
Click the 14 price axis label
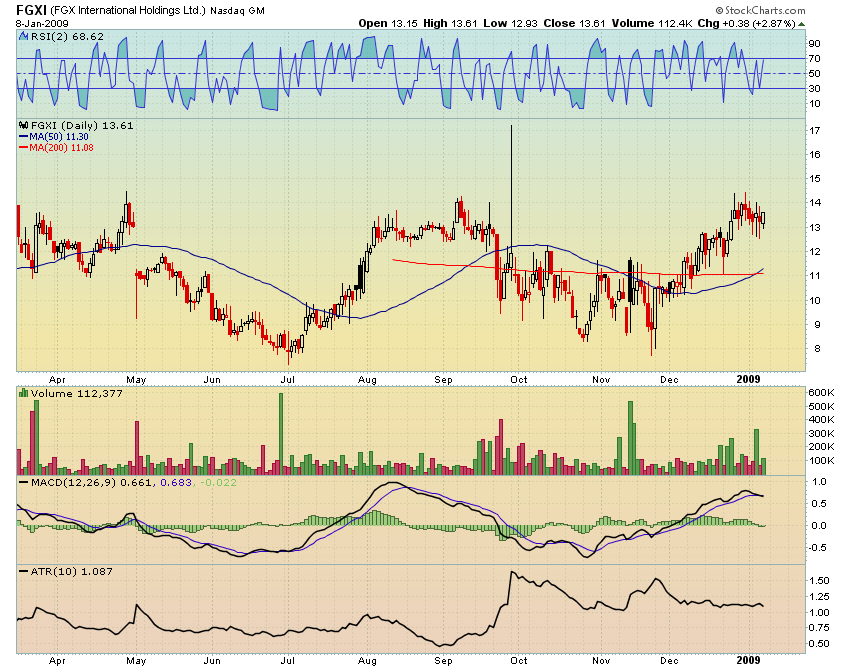pos(814,203)
